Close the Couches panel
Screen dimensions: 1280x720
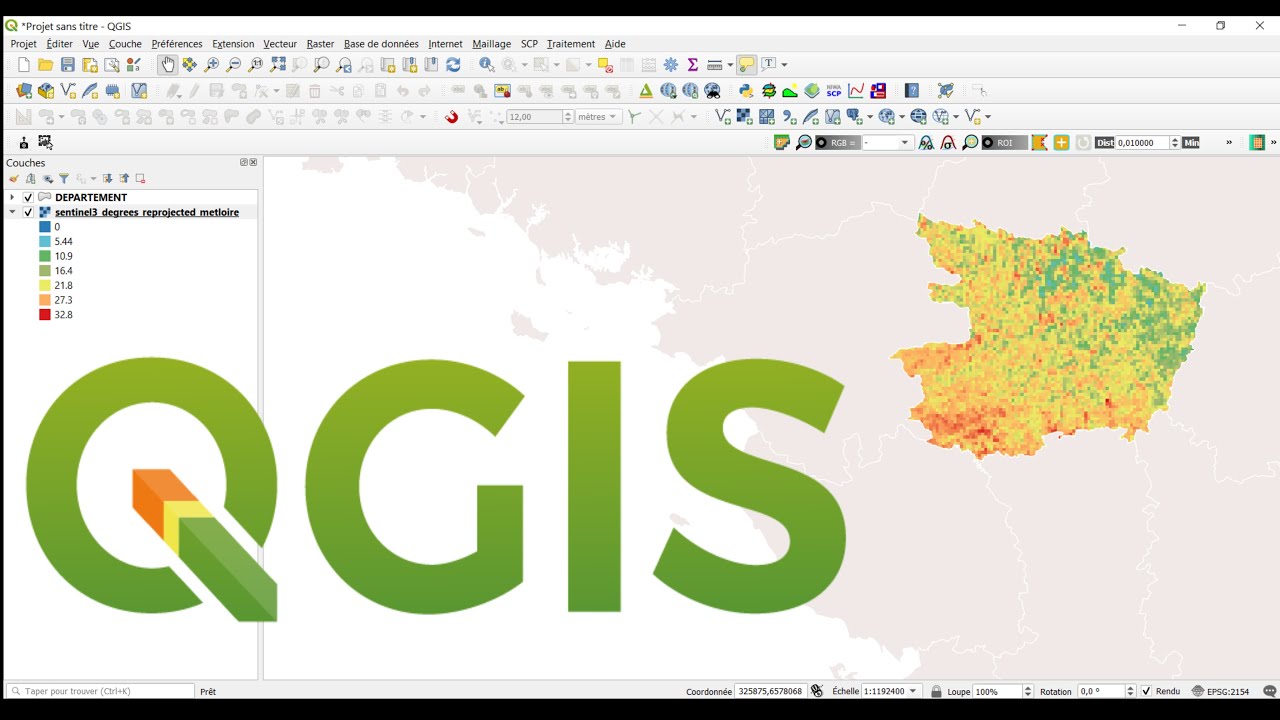point(253,162)
